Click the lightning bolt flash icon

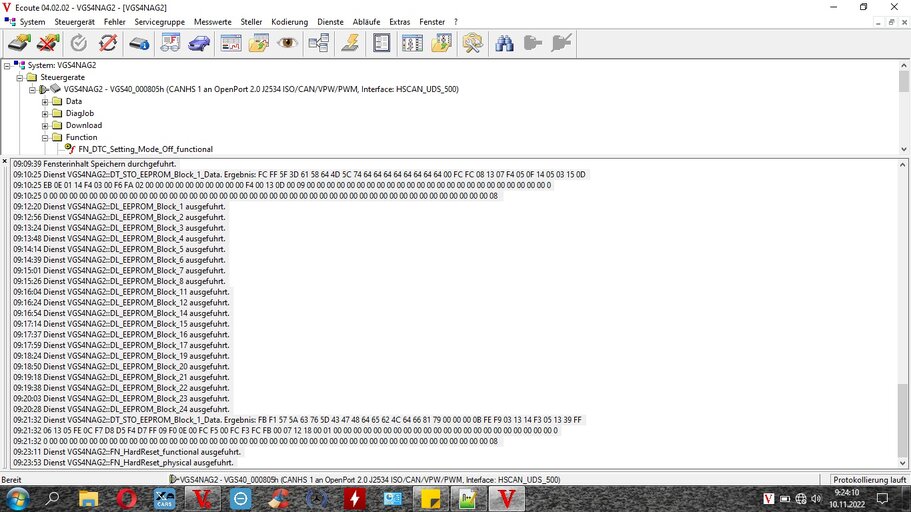click(x=350, y=43)
